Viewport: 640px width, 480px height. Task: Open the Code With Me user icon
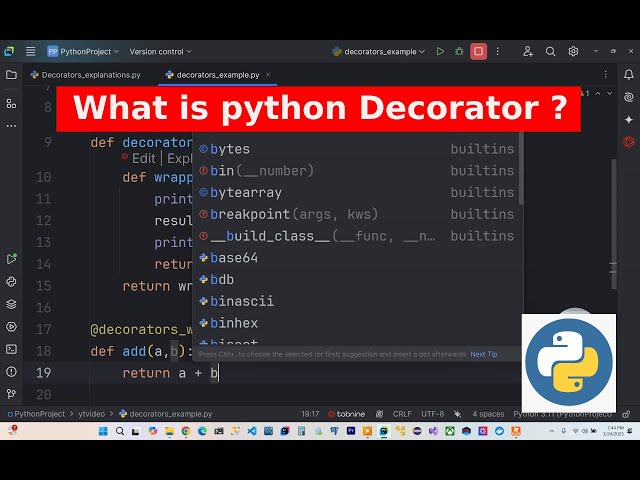pos(528,51)
